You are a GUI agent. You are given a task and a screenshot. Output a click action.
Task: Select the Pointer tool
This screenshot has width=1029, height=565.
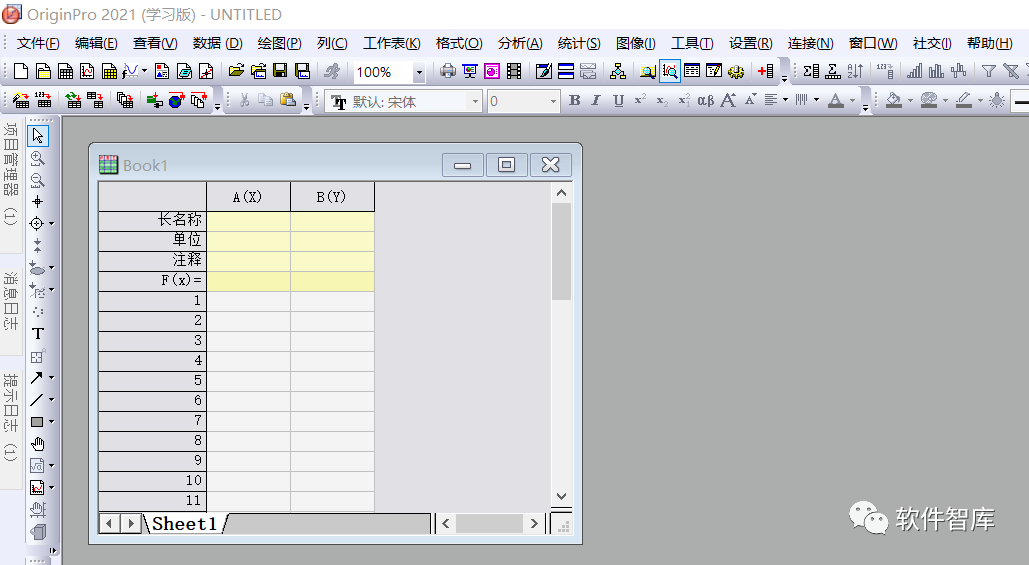pyautogui.click(x=37, y=136)
